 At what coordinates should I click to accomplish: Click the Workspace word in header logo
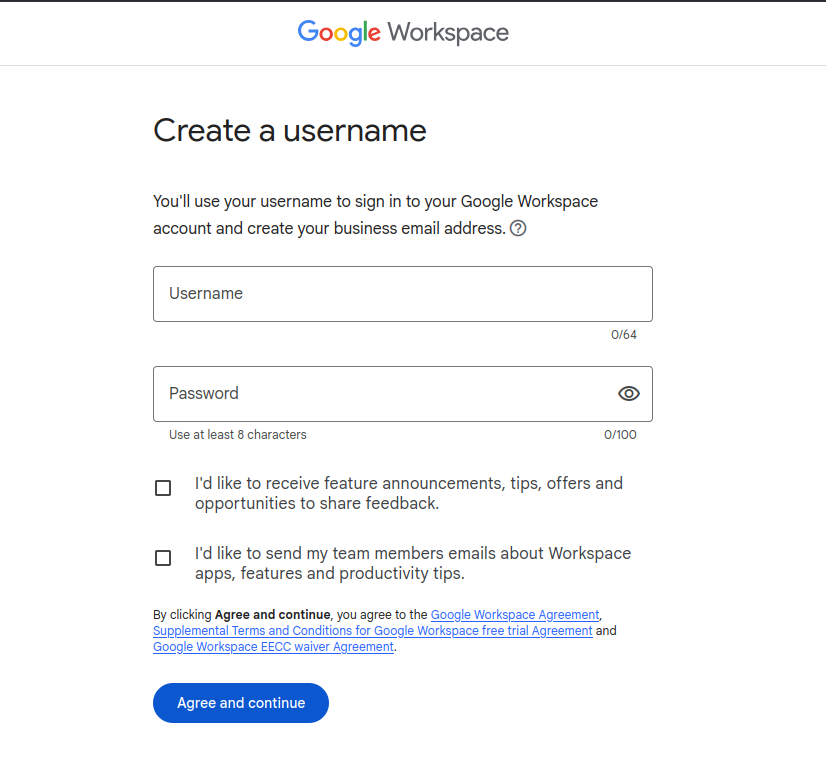click(448, 33)
